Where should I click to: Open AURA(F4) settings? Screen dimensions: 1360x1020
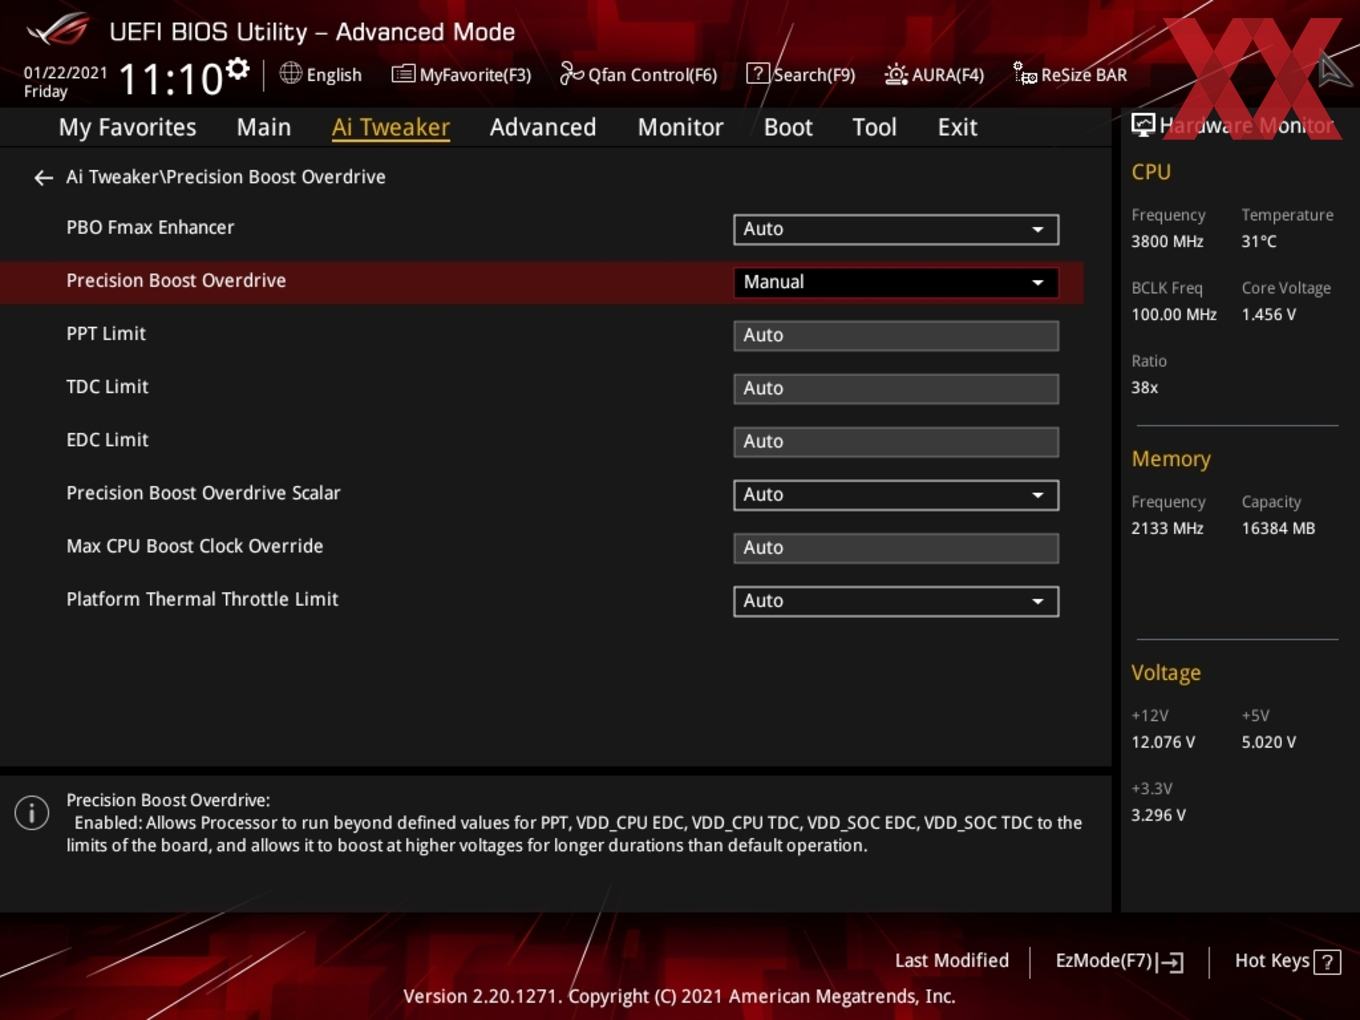pyautogui.click(x=934, y=74)
